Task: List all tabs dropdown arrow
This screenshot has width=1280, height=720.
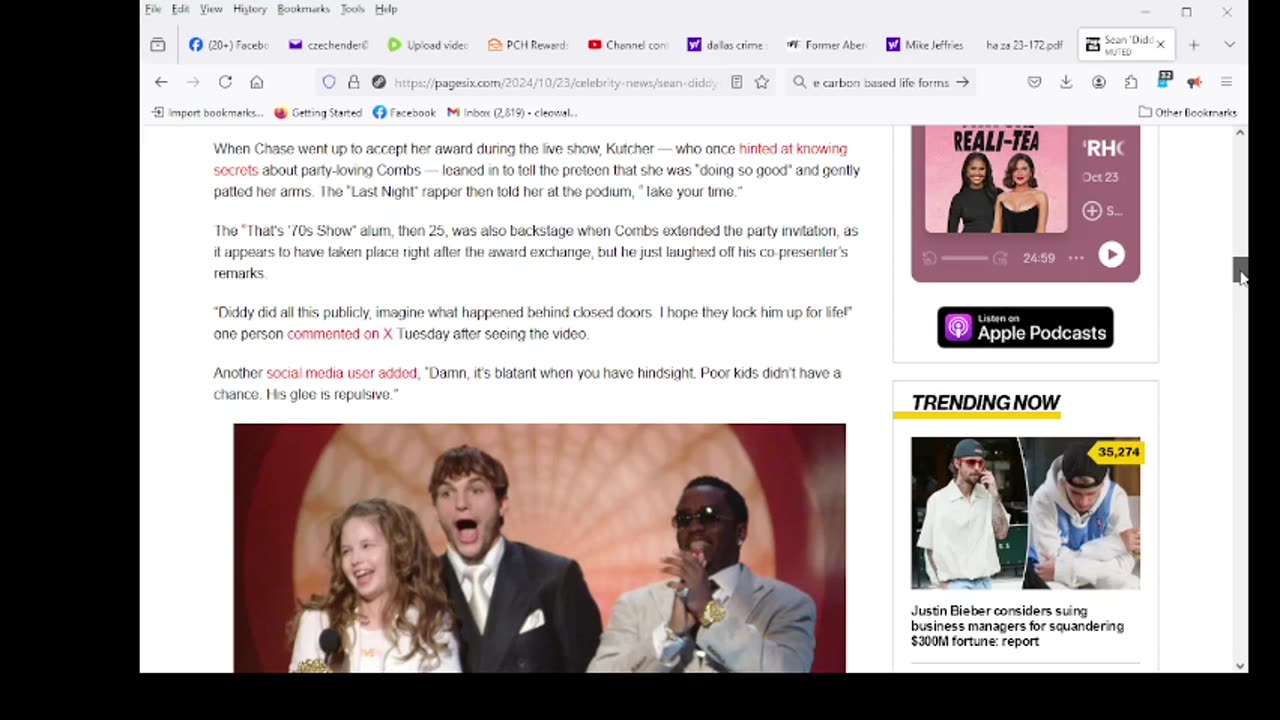Action: pyautogui.click(x=1229, y=45)
